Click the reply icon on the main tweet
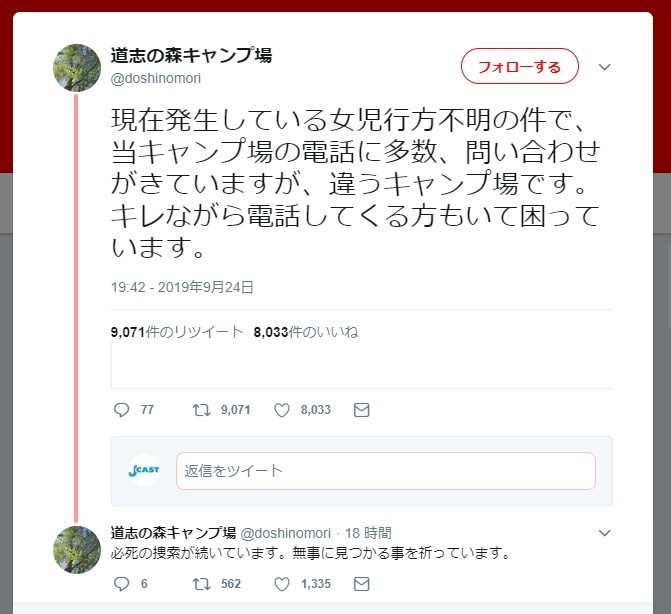This screenshot has width=671, height=614. tap(122, 410)
